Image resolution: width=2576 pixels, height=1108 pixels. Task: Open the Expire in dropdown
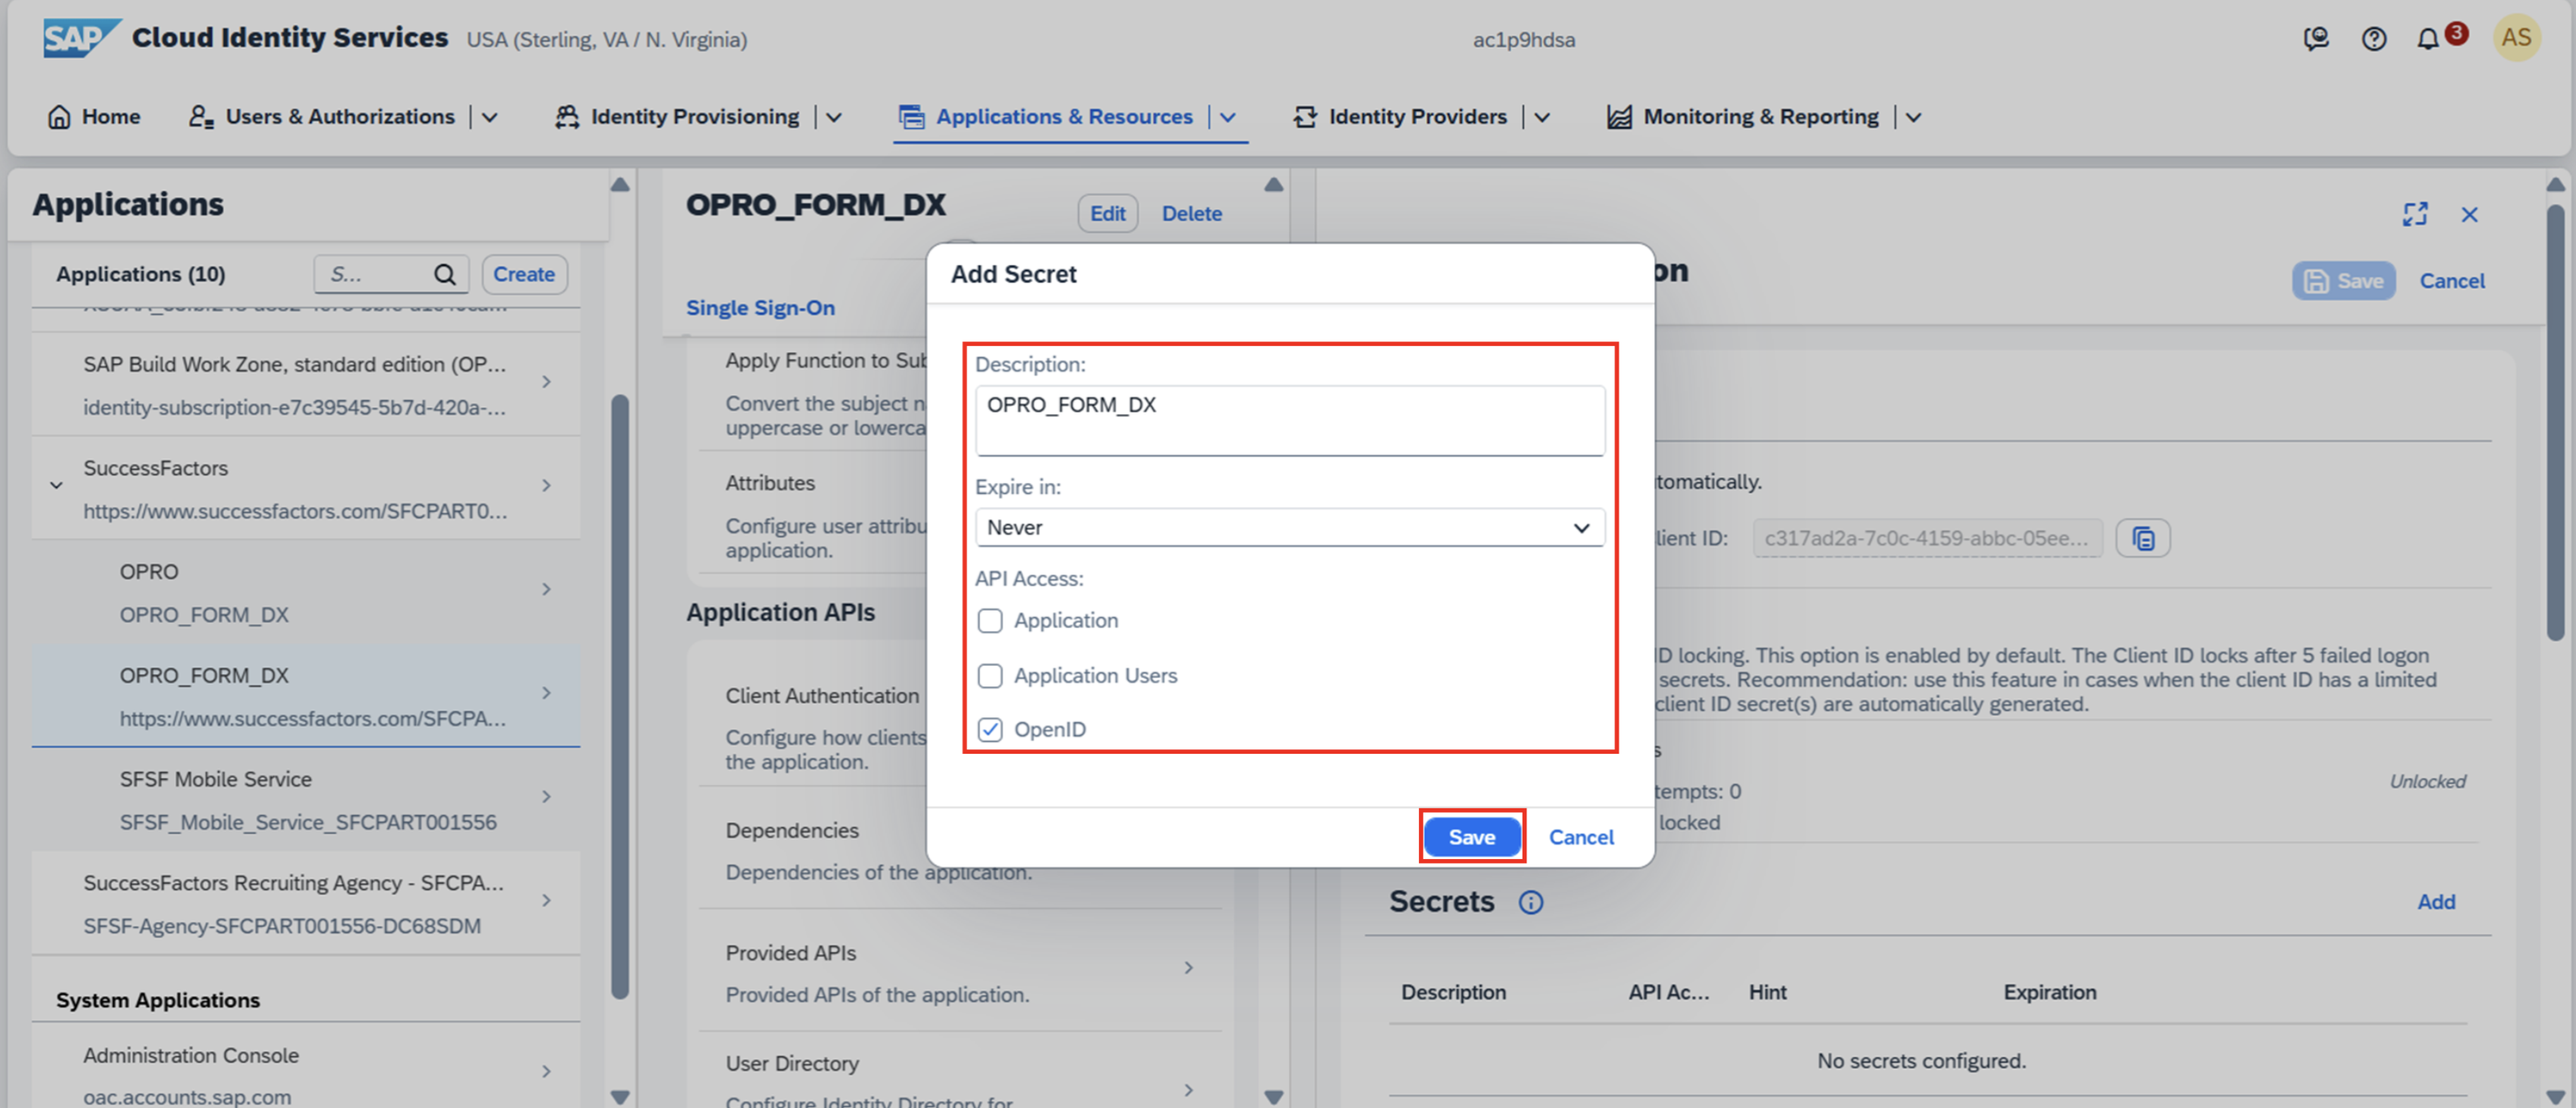pyautogui.click(x=1289, y=527)
